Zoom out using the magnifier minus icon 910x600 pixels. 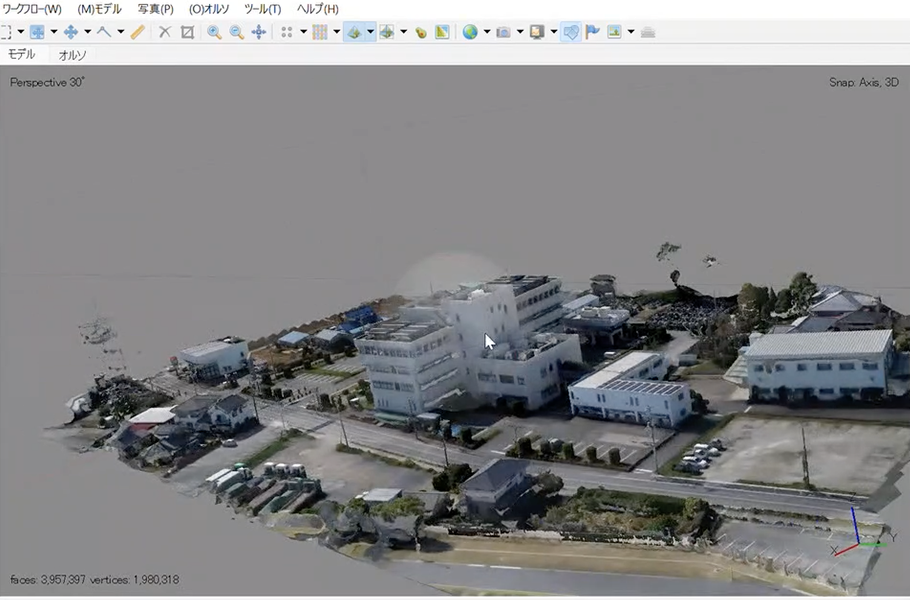click(x=237, y=32)
